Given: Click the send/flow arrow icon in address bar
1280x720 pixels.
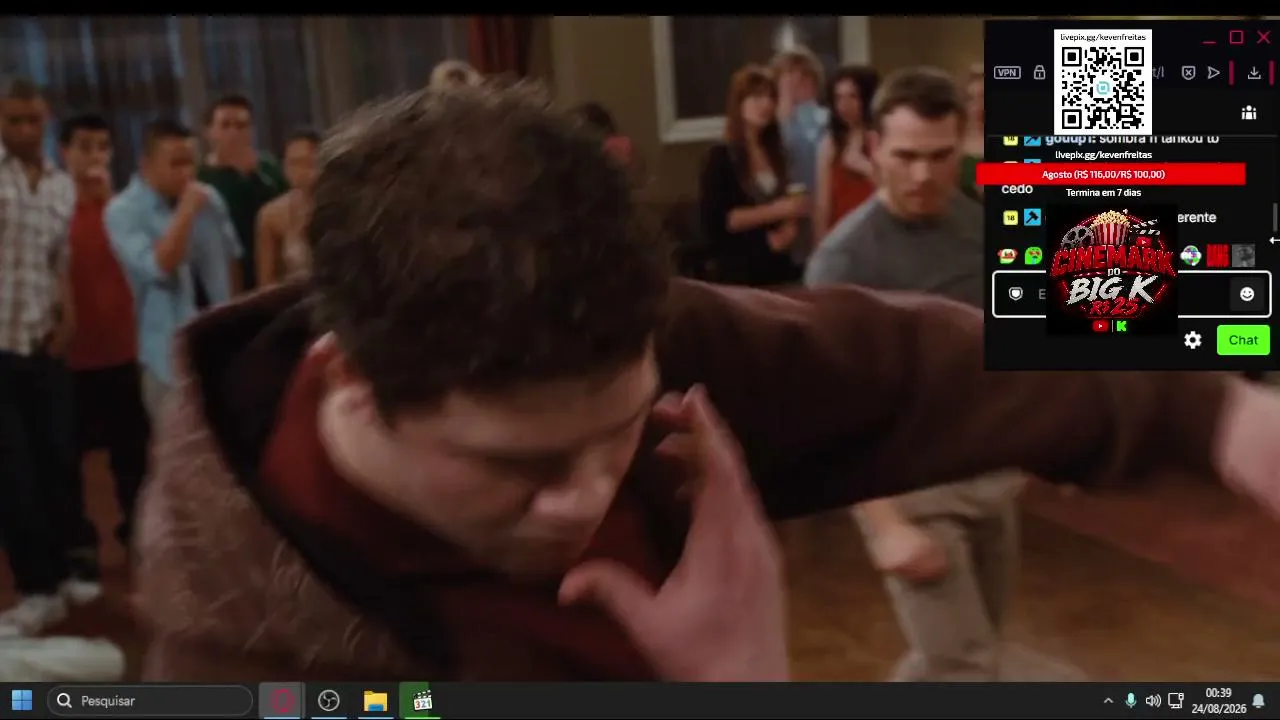Looking at the screenshot, I should [x=1214, y=72].
